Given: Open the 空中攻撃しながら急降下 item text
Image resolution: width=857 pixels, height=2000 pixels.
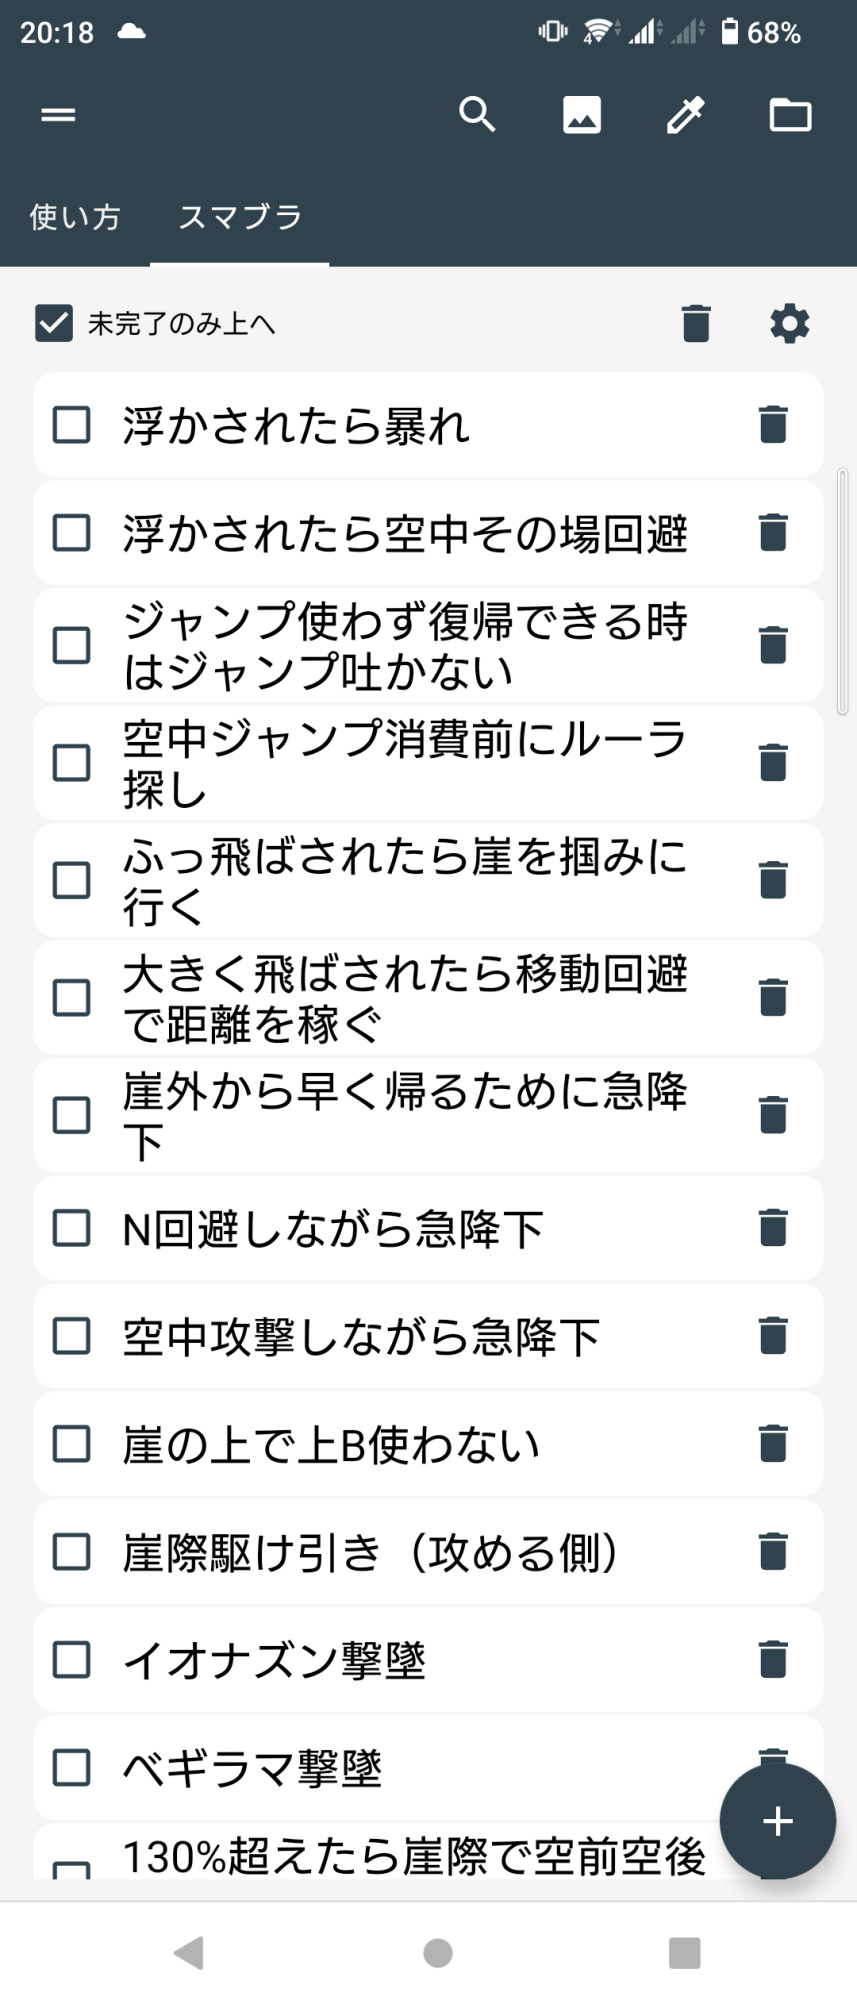Looking at the screenshot, I should coord(360,1337).
